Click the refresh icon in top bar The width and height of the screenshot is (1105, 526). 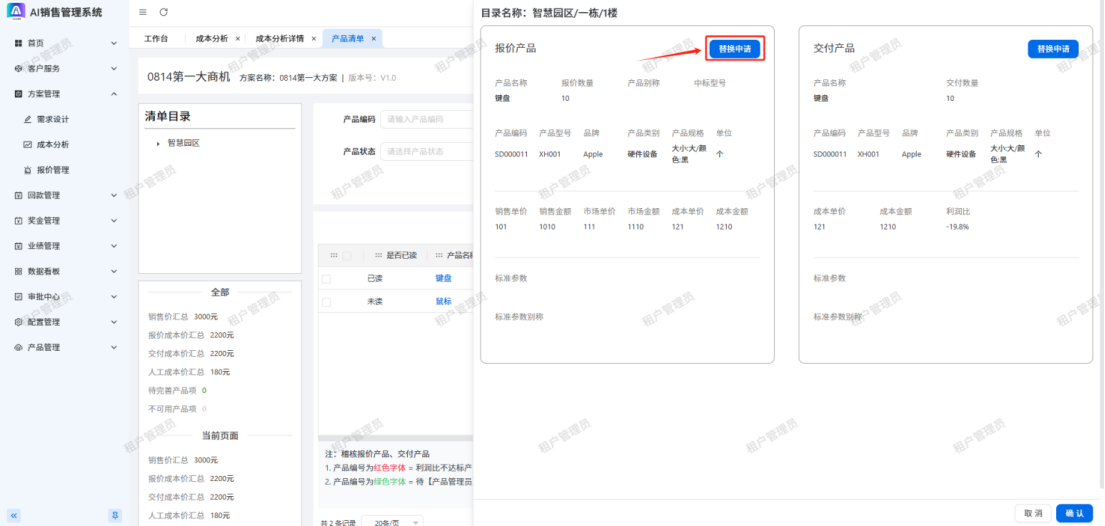[163, 12]
